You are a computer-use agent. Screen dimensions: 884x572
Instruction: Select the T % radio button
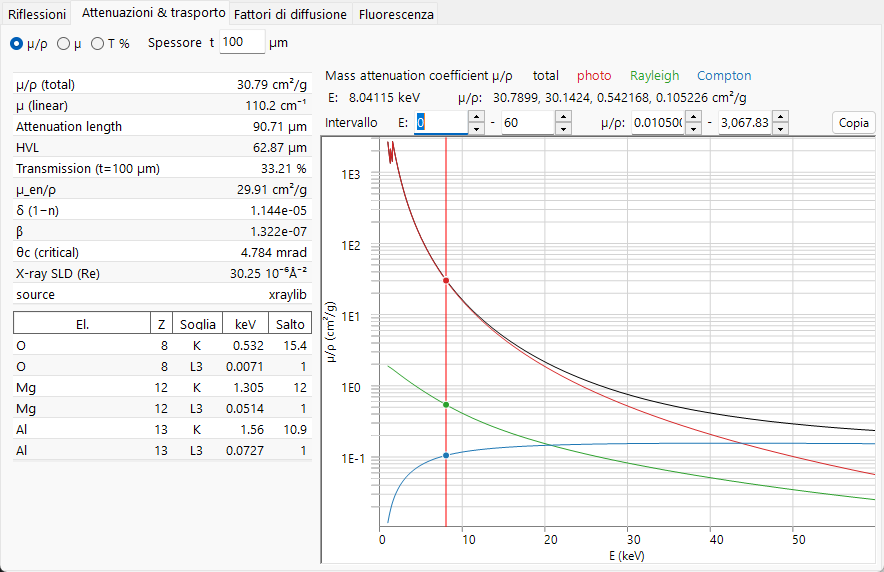click(110, 43)
